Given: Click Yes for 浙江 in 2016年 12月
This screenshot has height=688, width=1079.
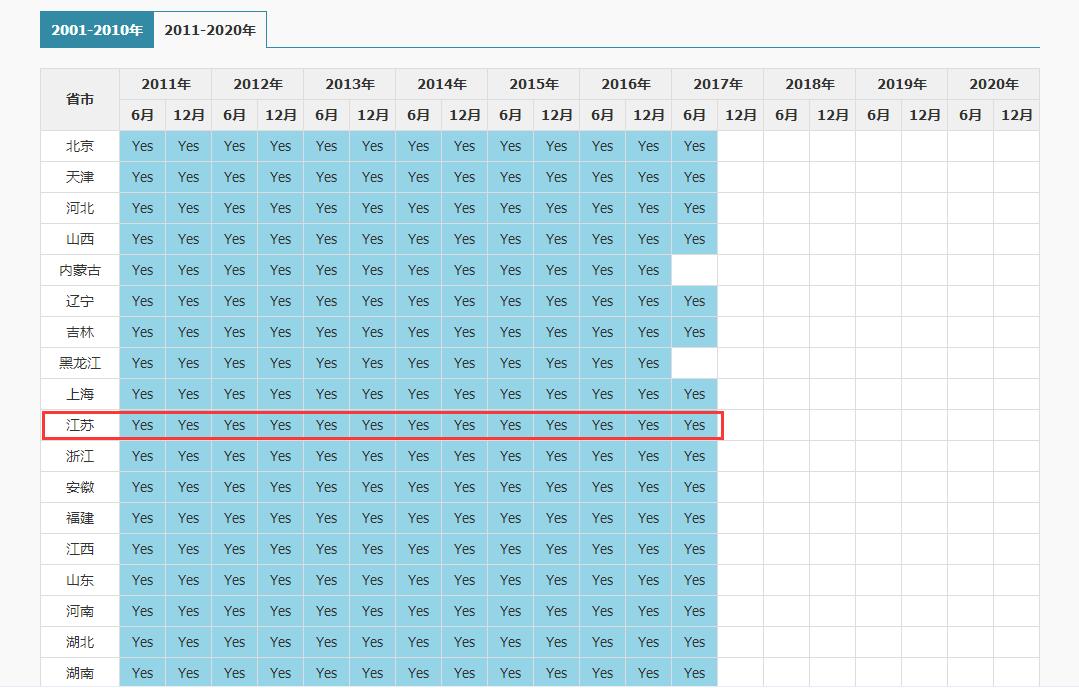Looking at the screenshot, I should [x=649, y=456].
